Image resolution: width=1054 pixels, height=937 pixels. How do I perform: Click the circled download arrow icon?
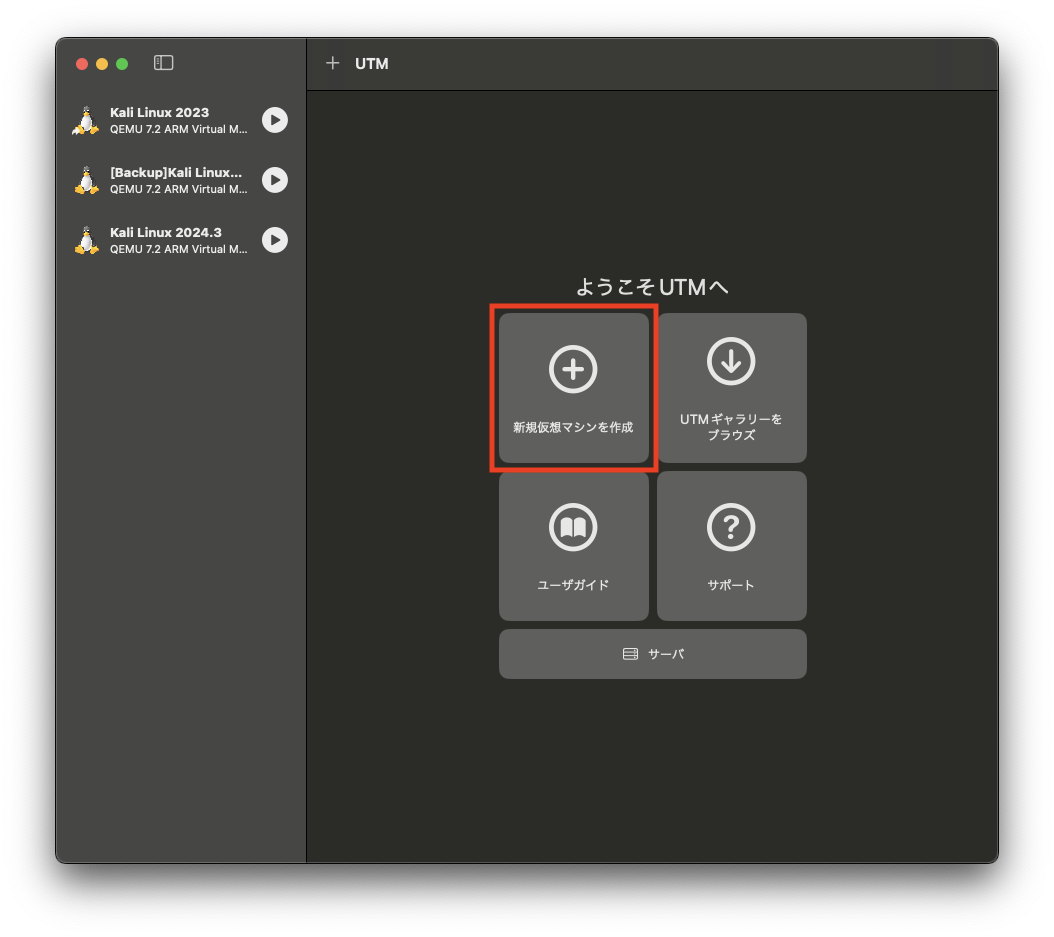coord(731,362)
